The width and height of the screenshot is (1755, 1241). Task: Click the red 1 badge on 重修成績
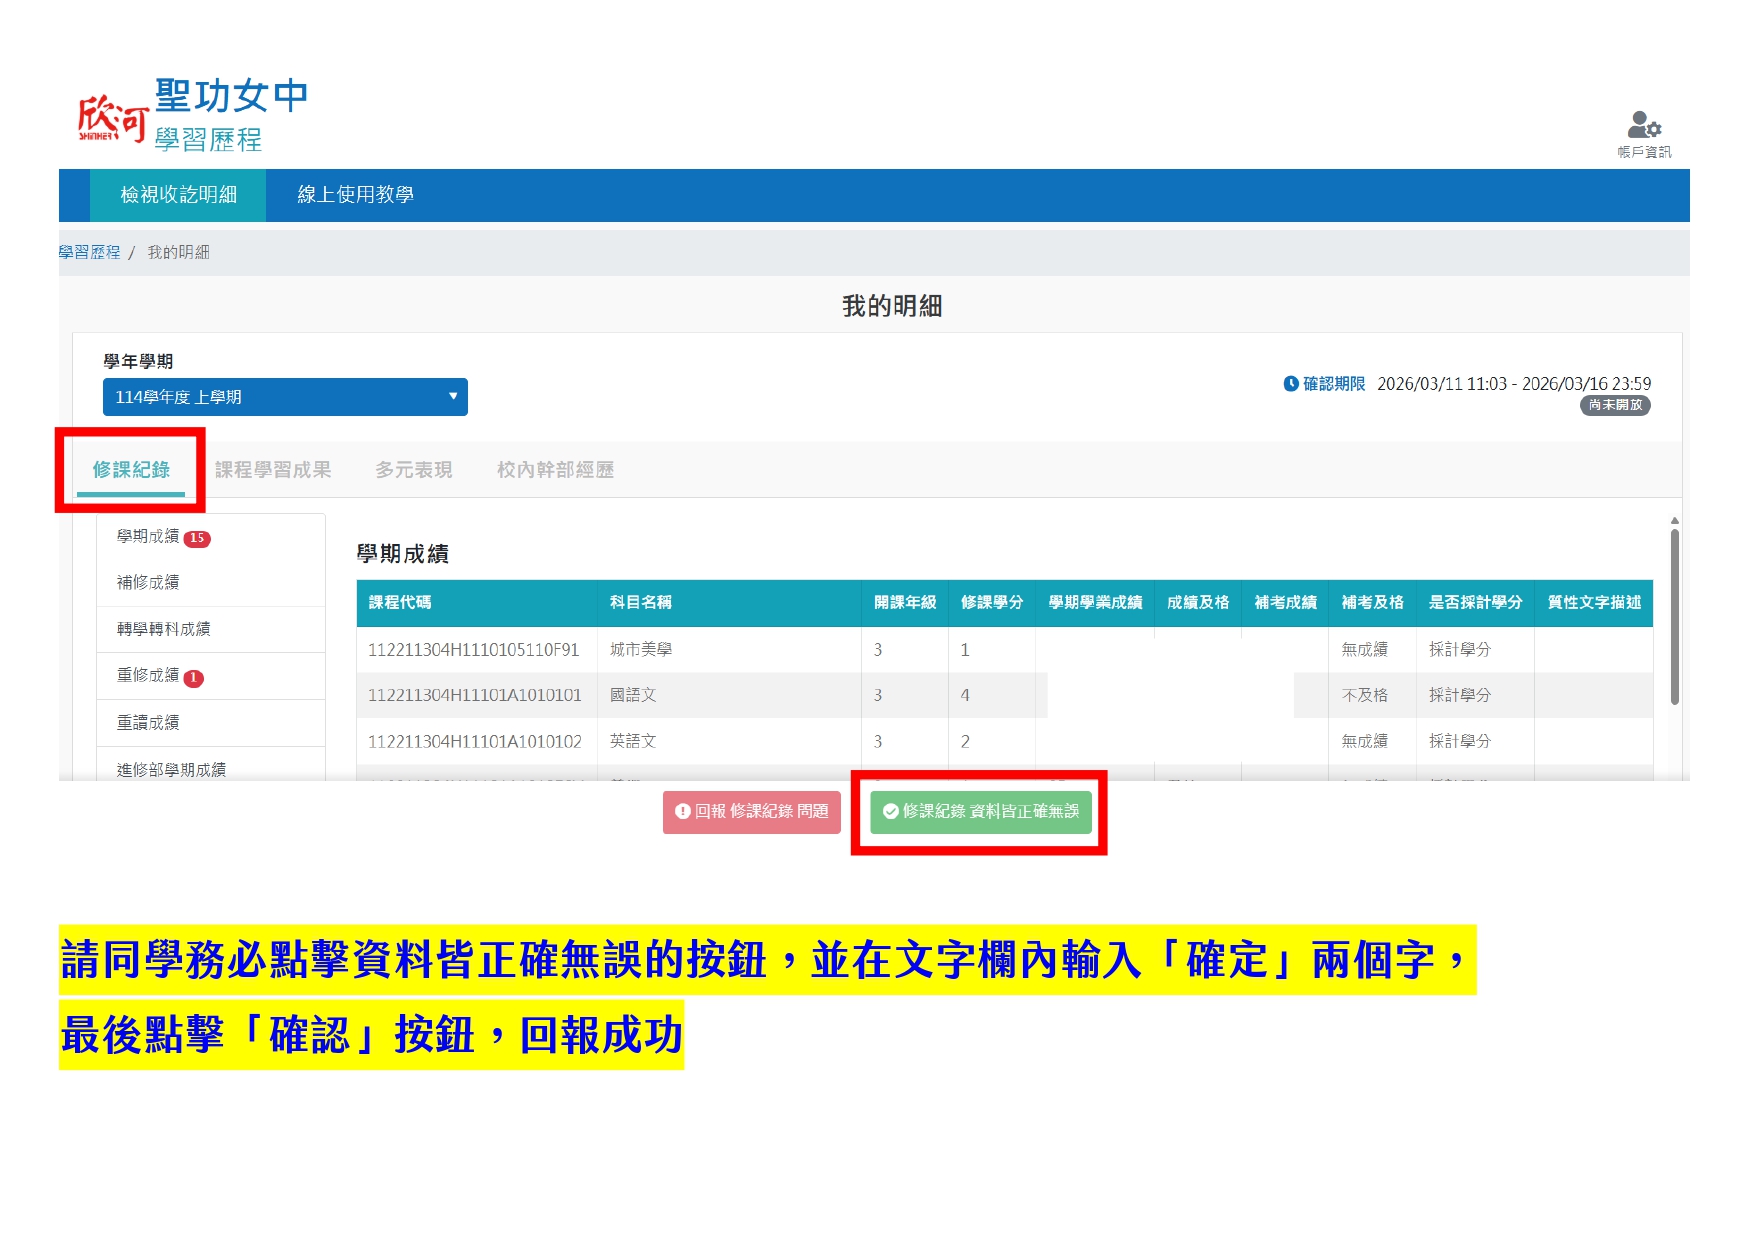pos(194,678)
